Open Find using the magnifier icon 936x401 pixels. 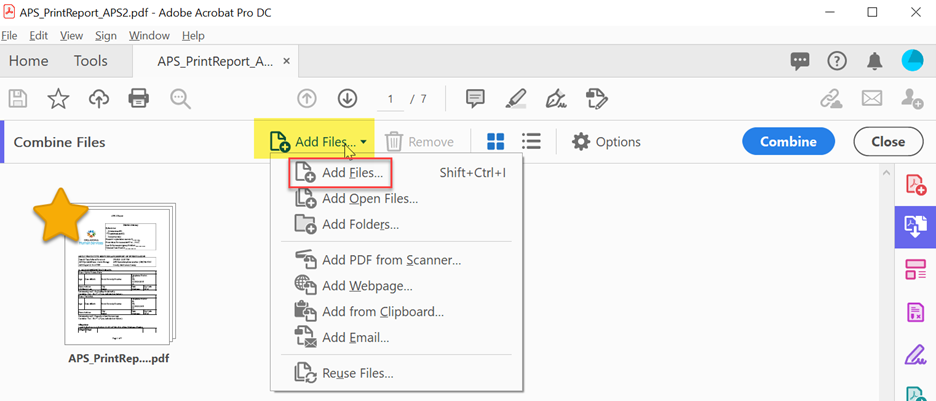click(x=180, y=99)
